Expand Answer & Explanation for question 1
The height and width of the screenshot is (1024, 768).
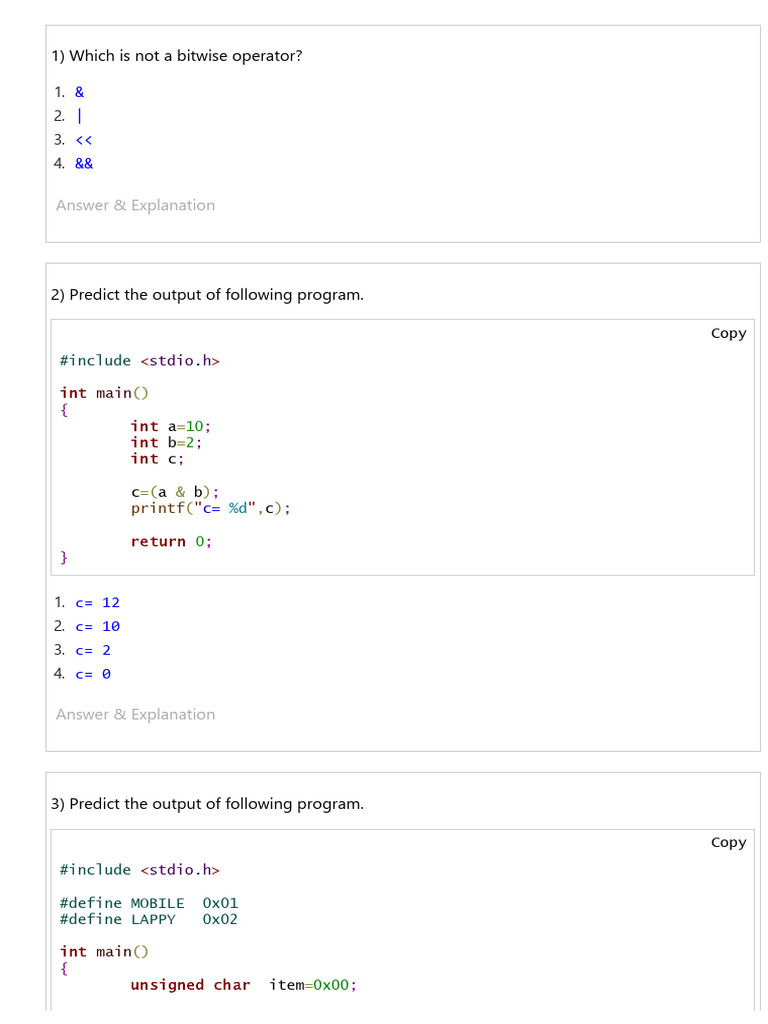[x=135, y=205]
